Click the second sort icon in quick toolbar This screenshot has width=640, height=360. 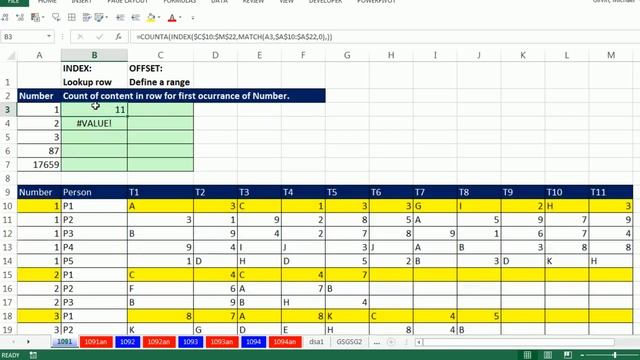coord(20,18)
